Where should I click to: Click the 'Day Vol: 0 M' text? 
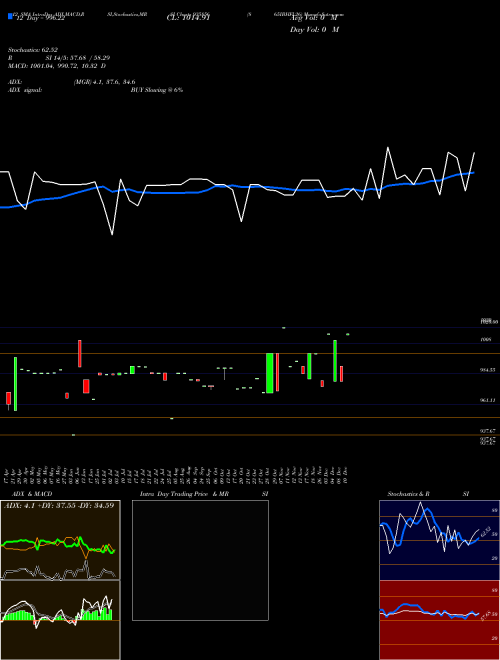314,29
